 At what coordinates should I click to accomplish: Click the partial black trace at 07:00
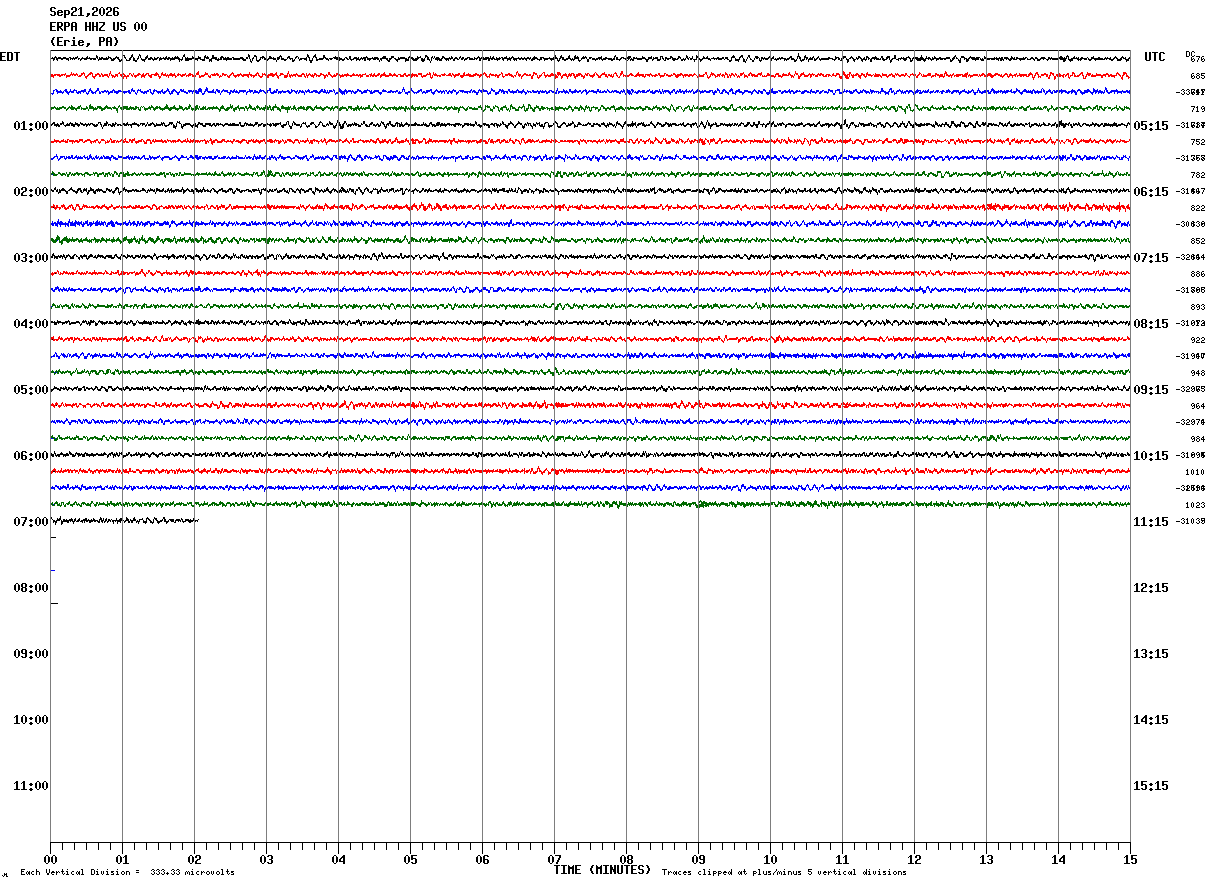pyautogui.click(x=125, y=520)
